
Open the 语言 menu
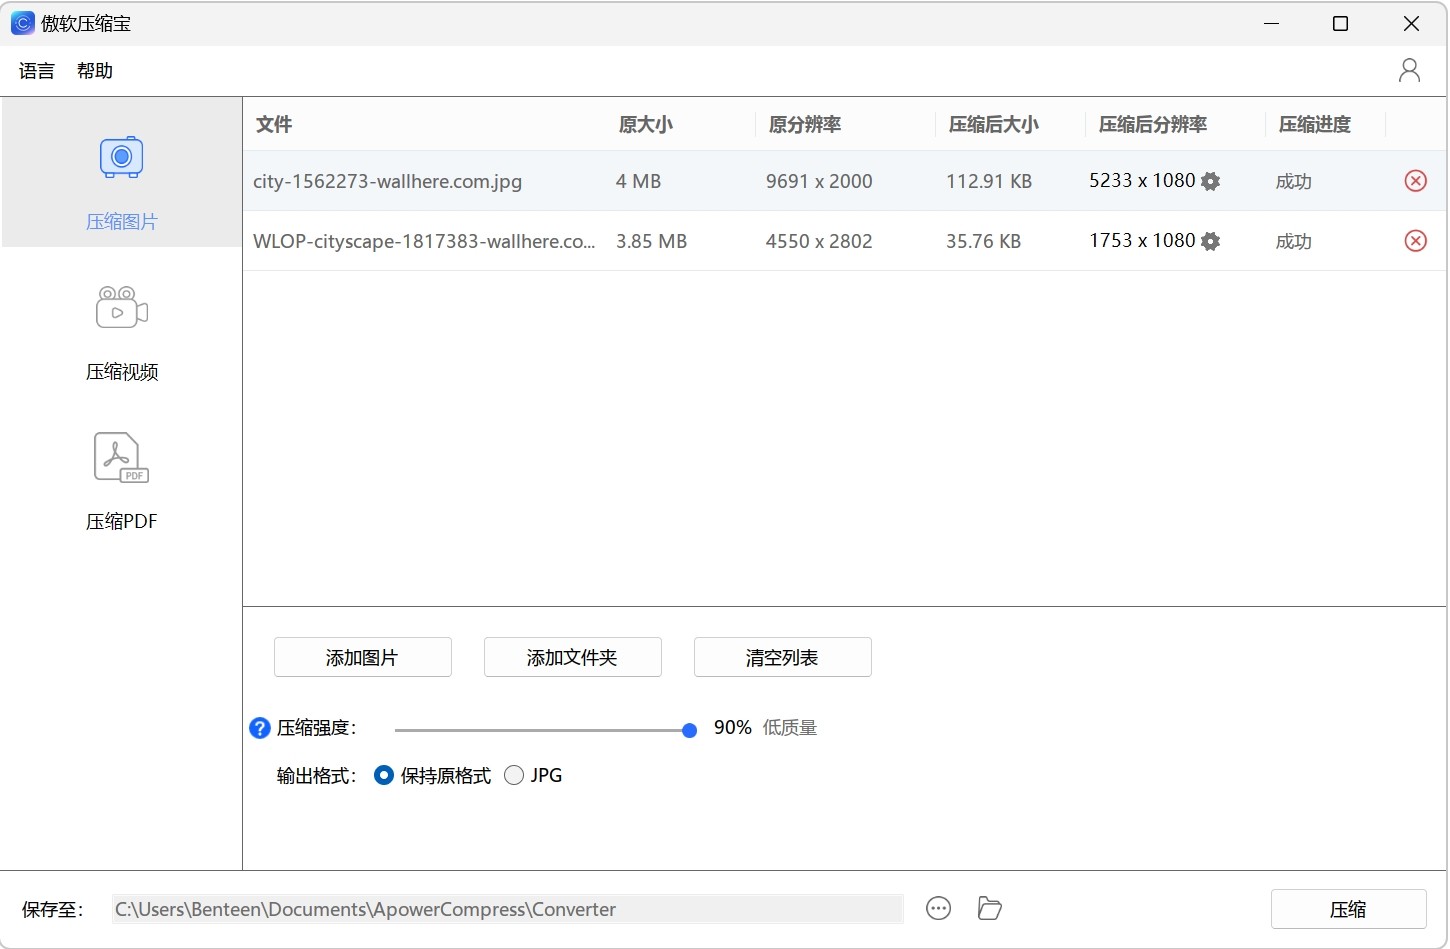tap(37, 71)
